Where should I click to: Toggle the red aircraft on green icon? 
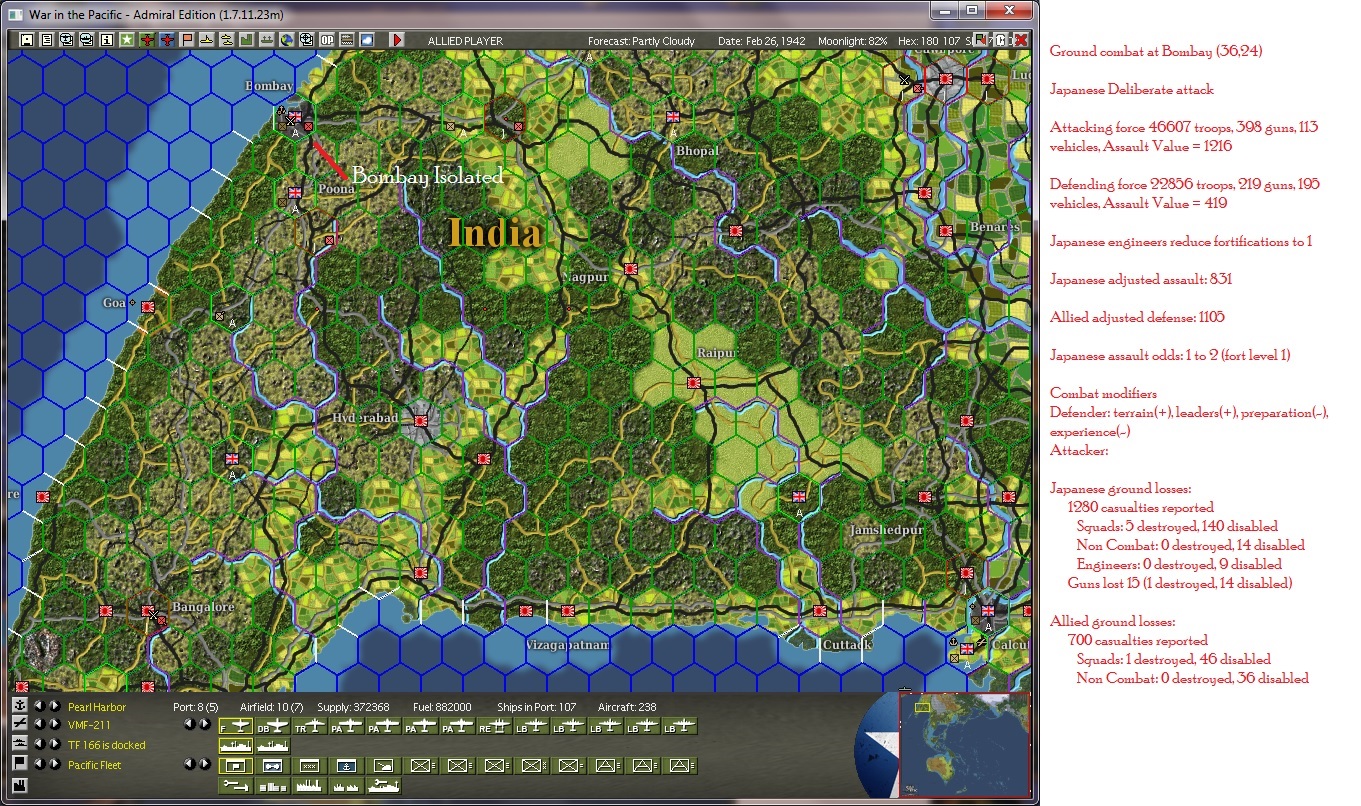click(147, 40)
